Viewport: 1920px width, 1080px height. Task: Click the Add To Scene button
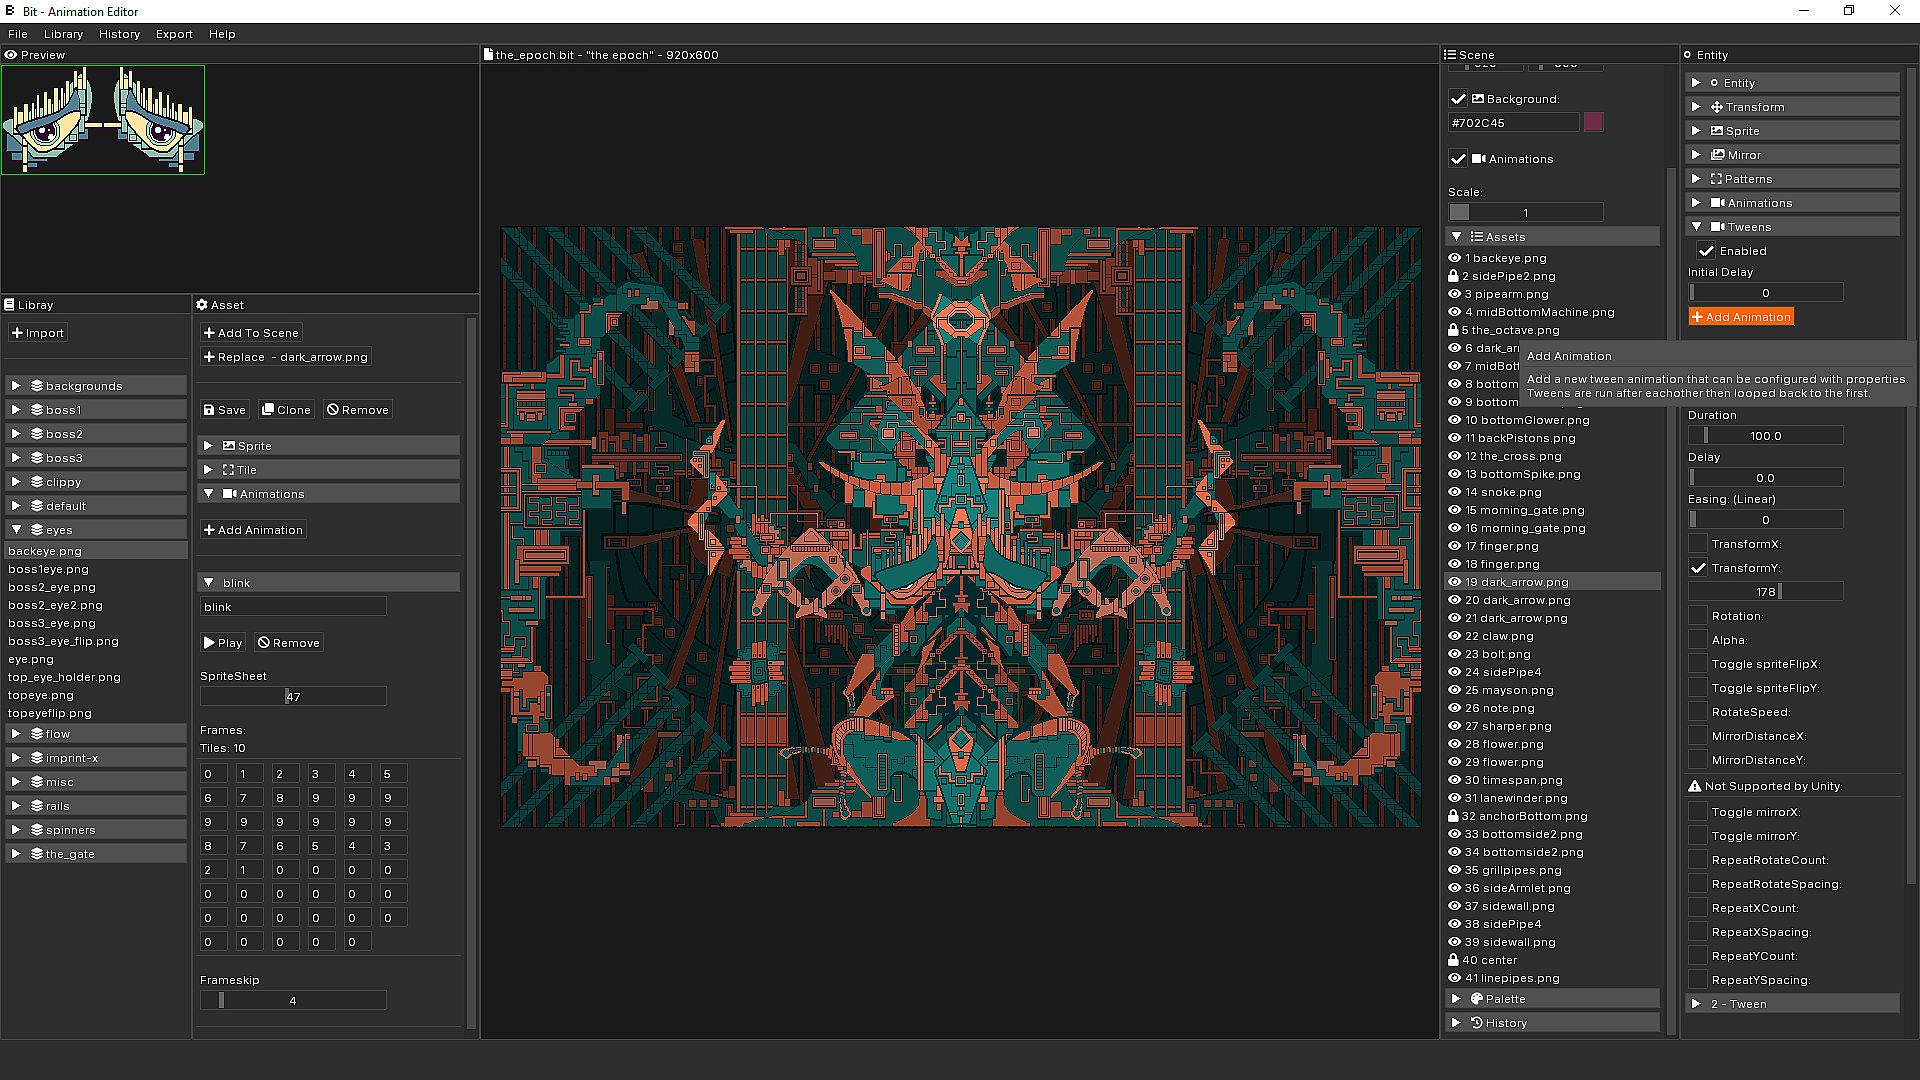pyautogui.click(x=251, y=333)
